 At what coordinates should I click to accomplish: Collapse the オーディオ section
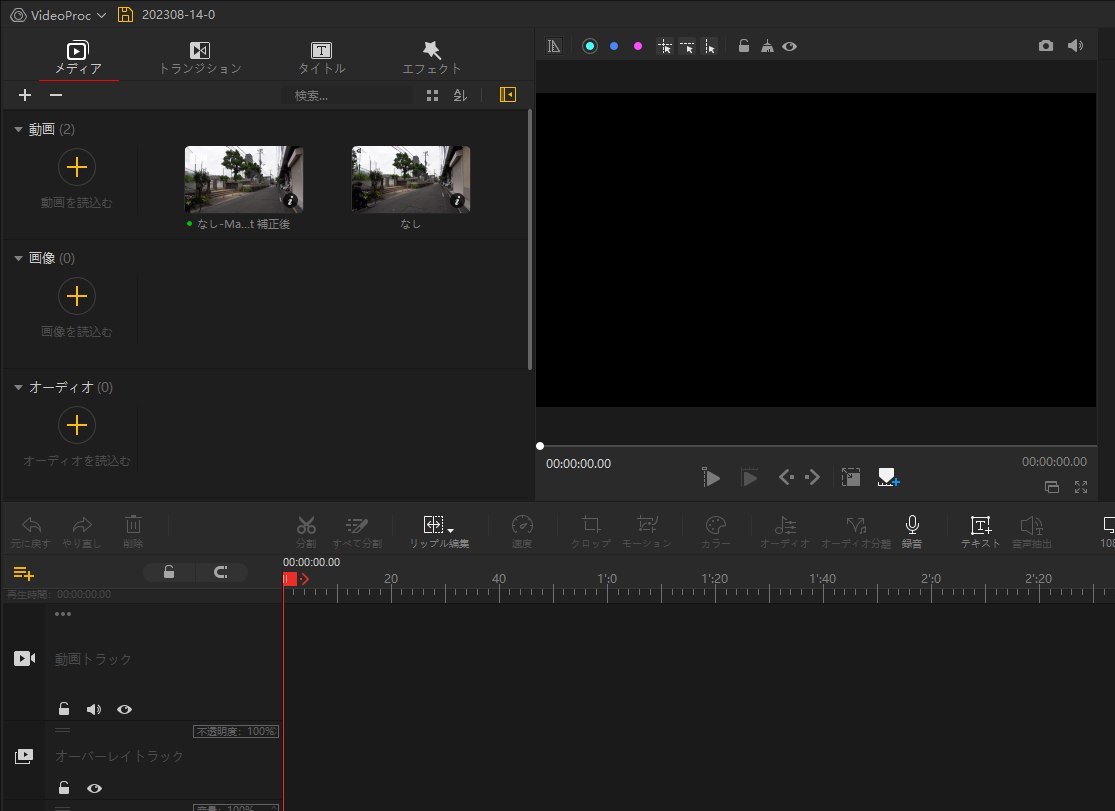coord(18,387)
